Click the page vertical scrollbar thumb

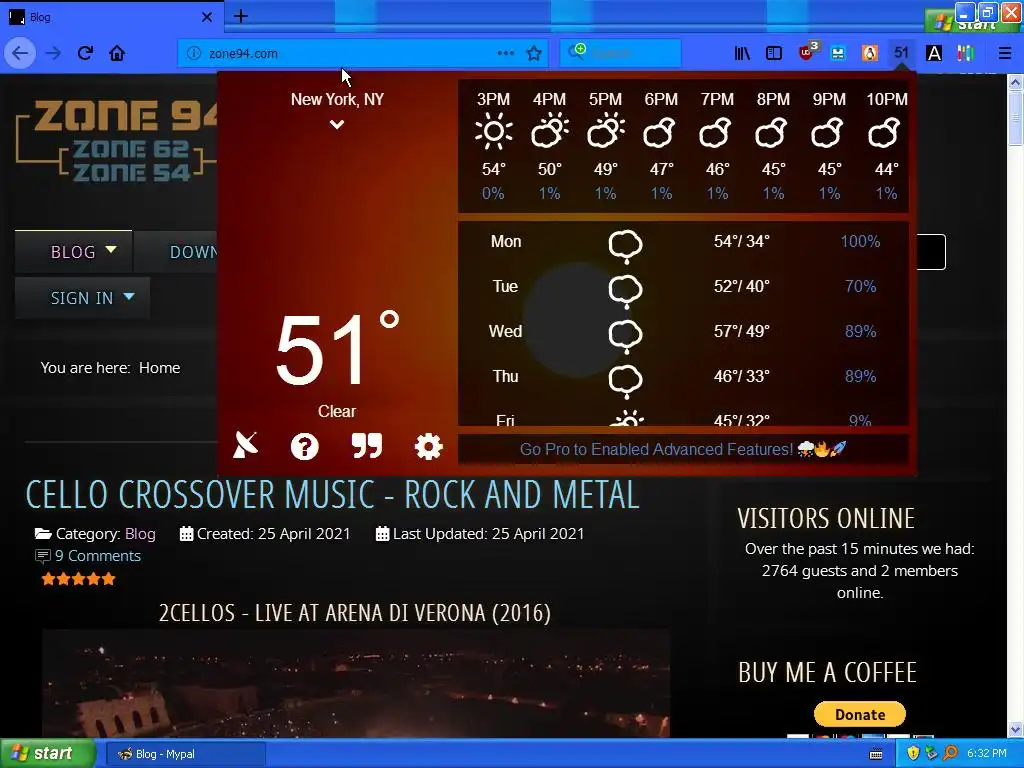[x=1015, y=118]
